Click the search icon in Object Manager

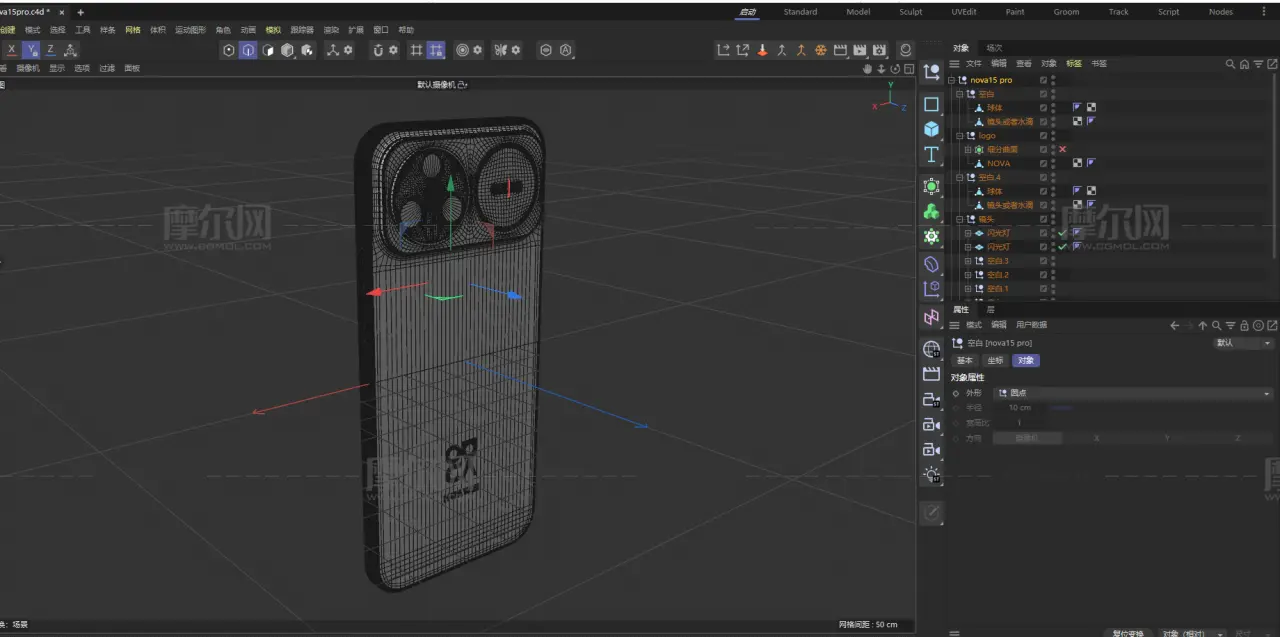click(1230, 64)
